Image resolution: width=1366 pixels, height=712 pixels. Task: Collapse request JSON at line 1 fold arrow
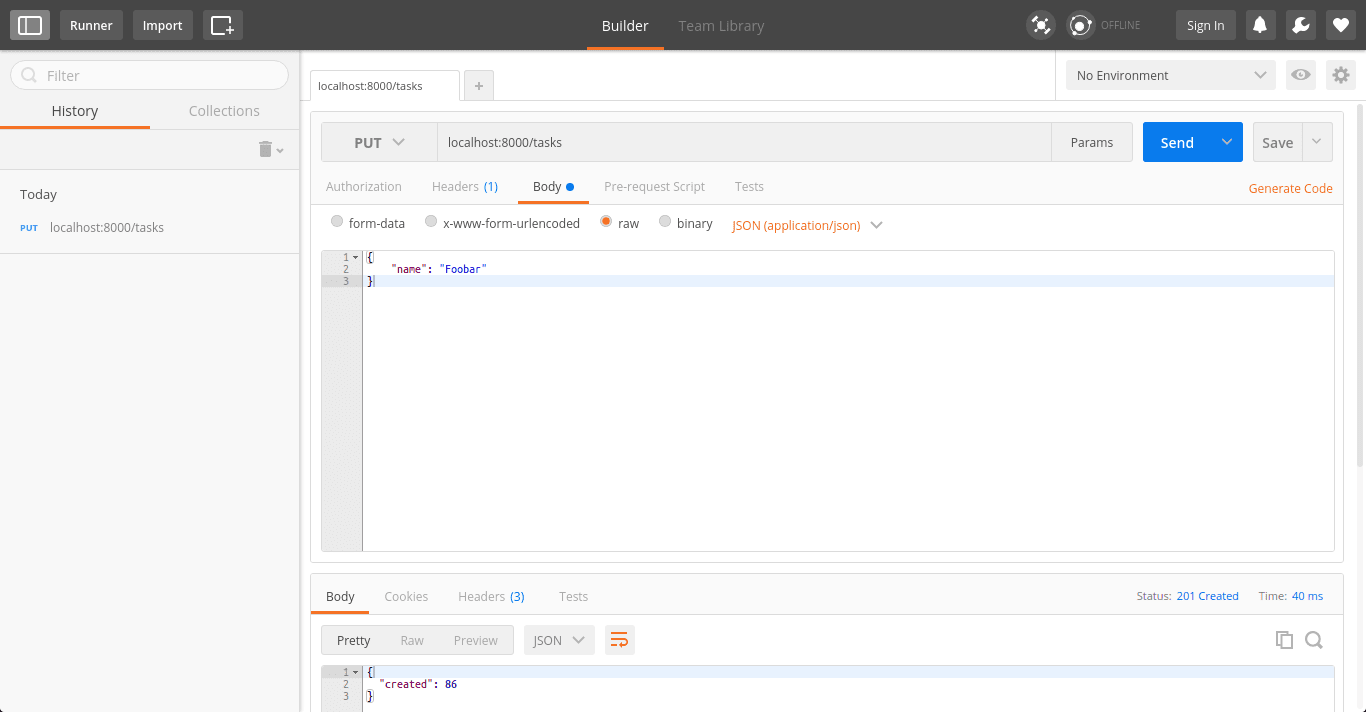355,257
